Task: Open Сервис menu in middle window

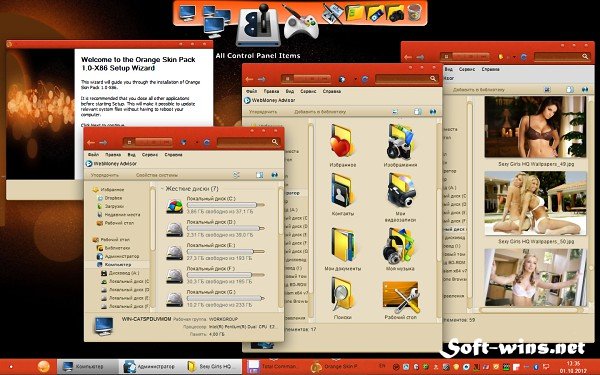Action: [x=308, y=91]
